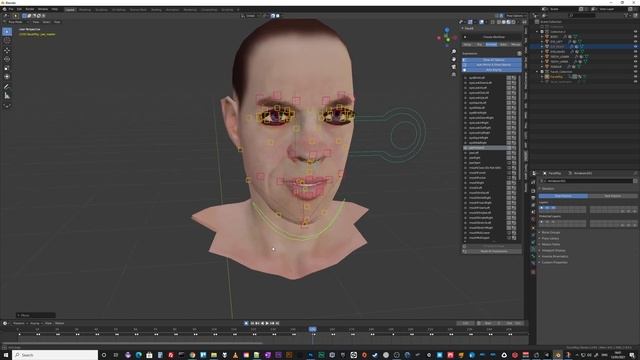Open the timeline editor type icon

coord(5,323)
